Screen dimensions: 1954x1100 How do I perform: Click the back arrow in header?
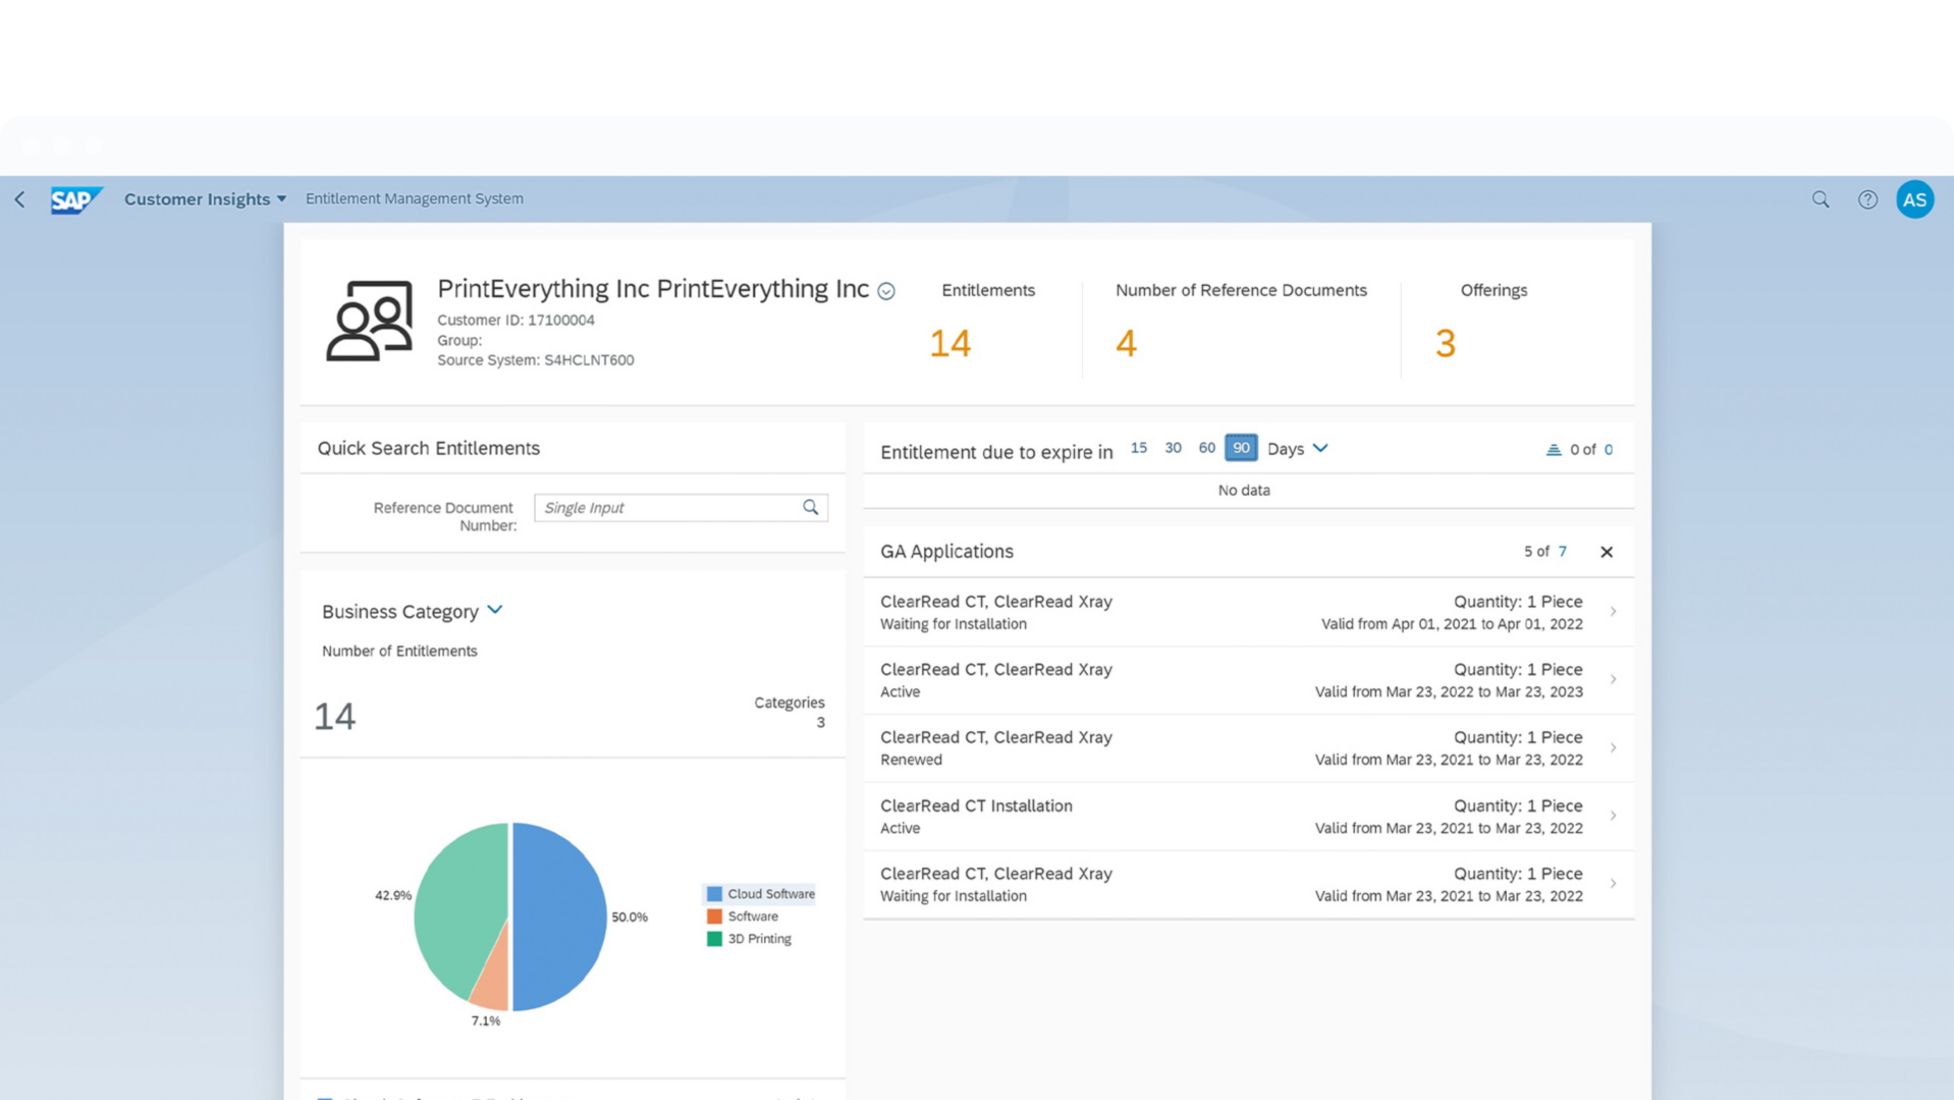[20, 199]
